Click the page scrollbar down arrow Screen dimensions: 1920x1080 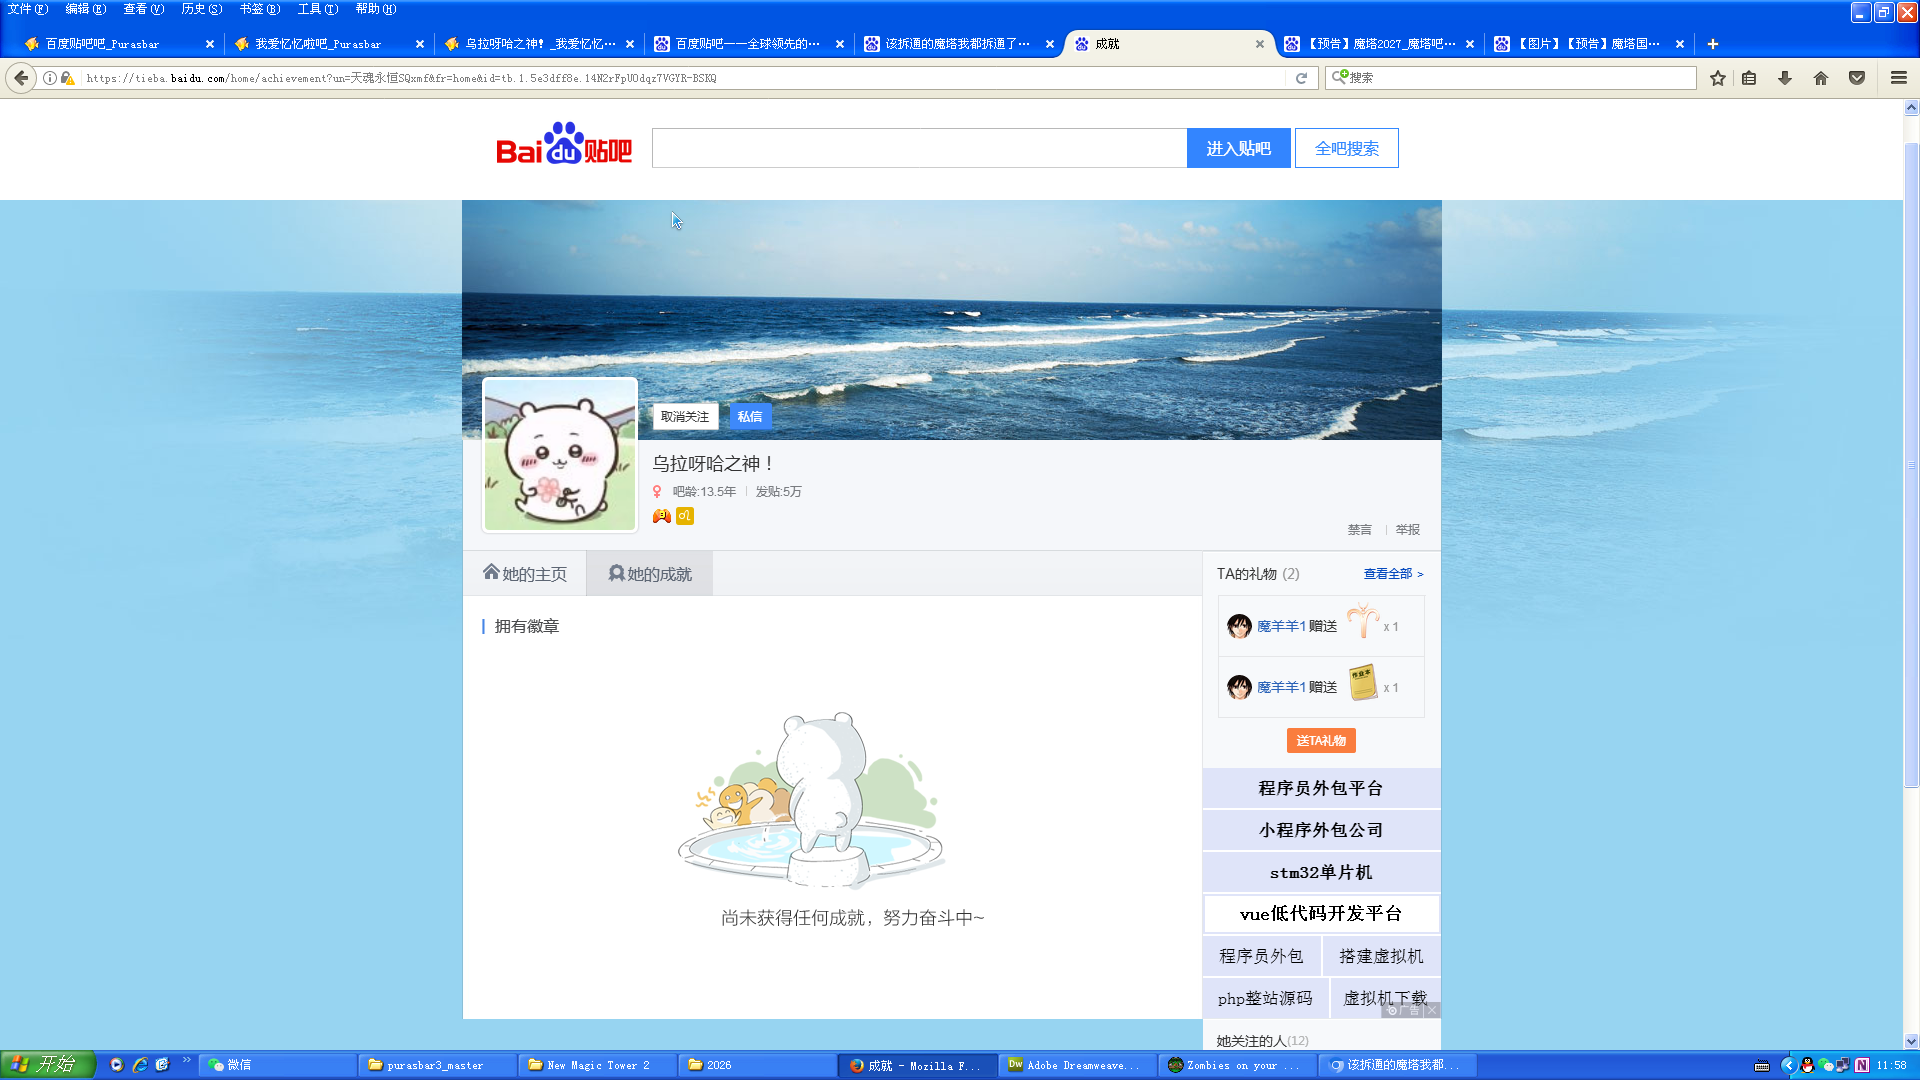(1911, 1041)
